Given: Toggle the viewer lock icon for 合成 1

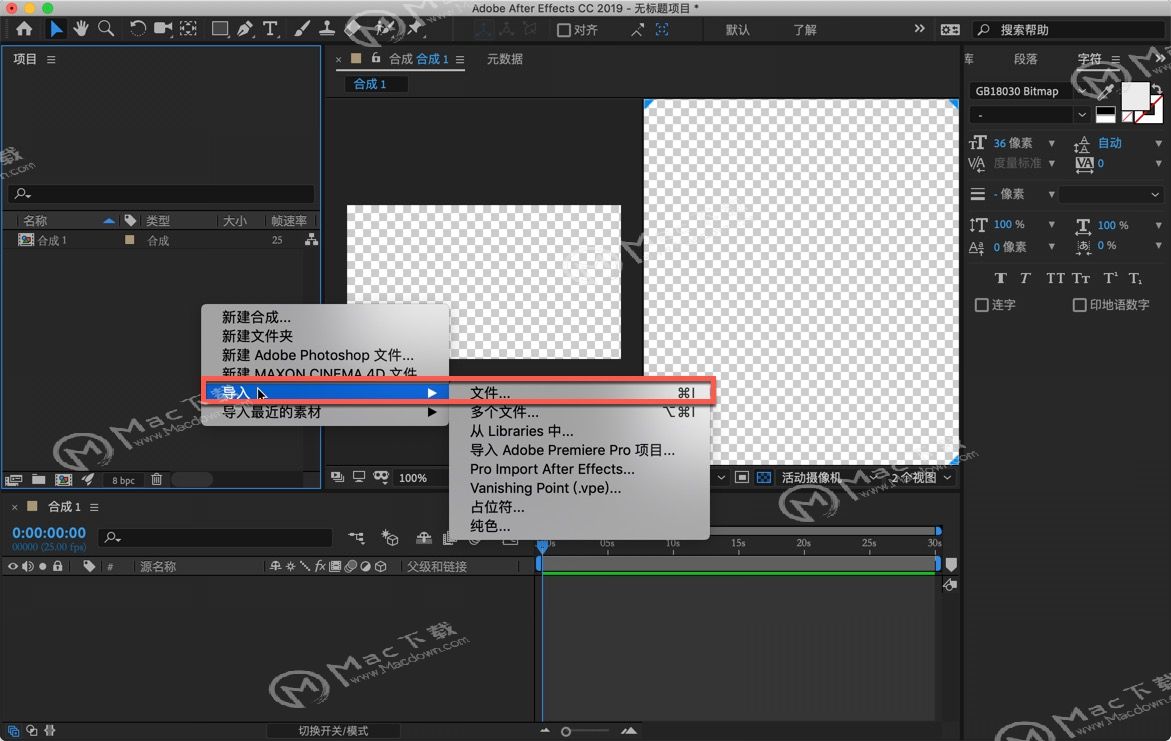Looking at the screenshot, I should 376,58.
